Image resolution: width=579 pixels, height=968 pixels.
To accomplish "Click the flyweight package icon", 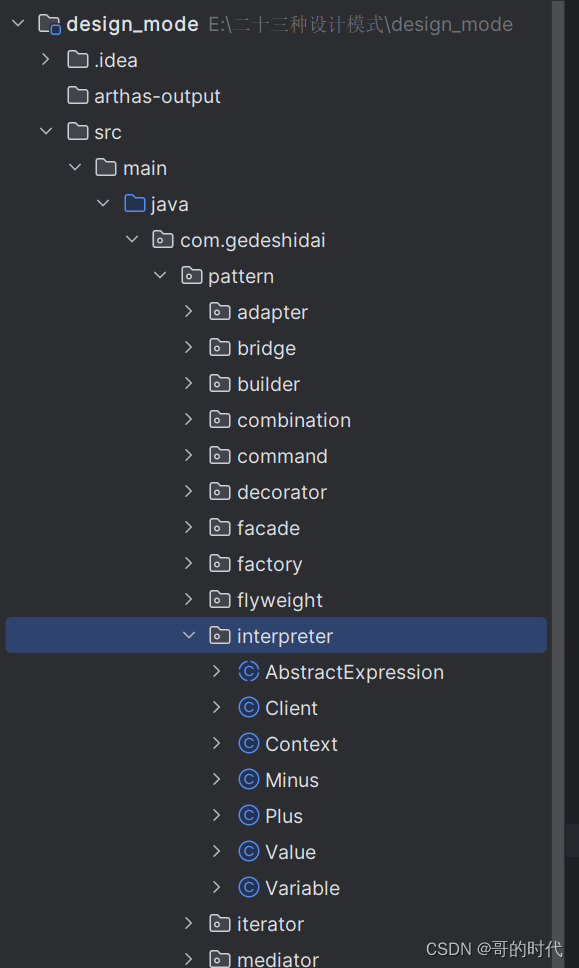I will click(x=220, y=599).
